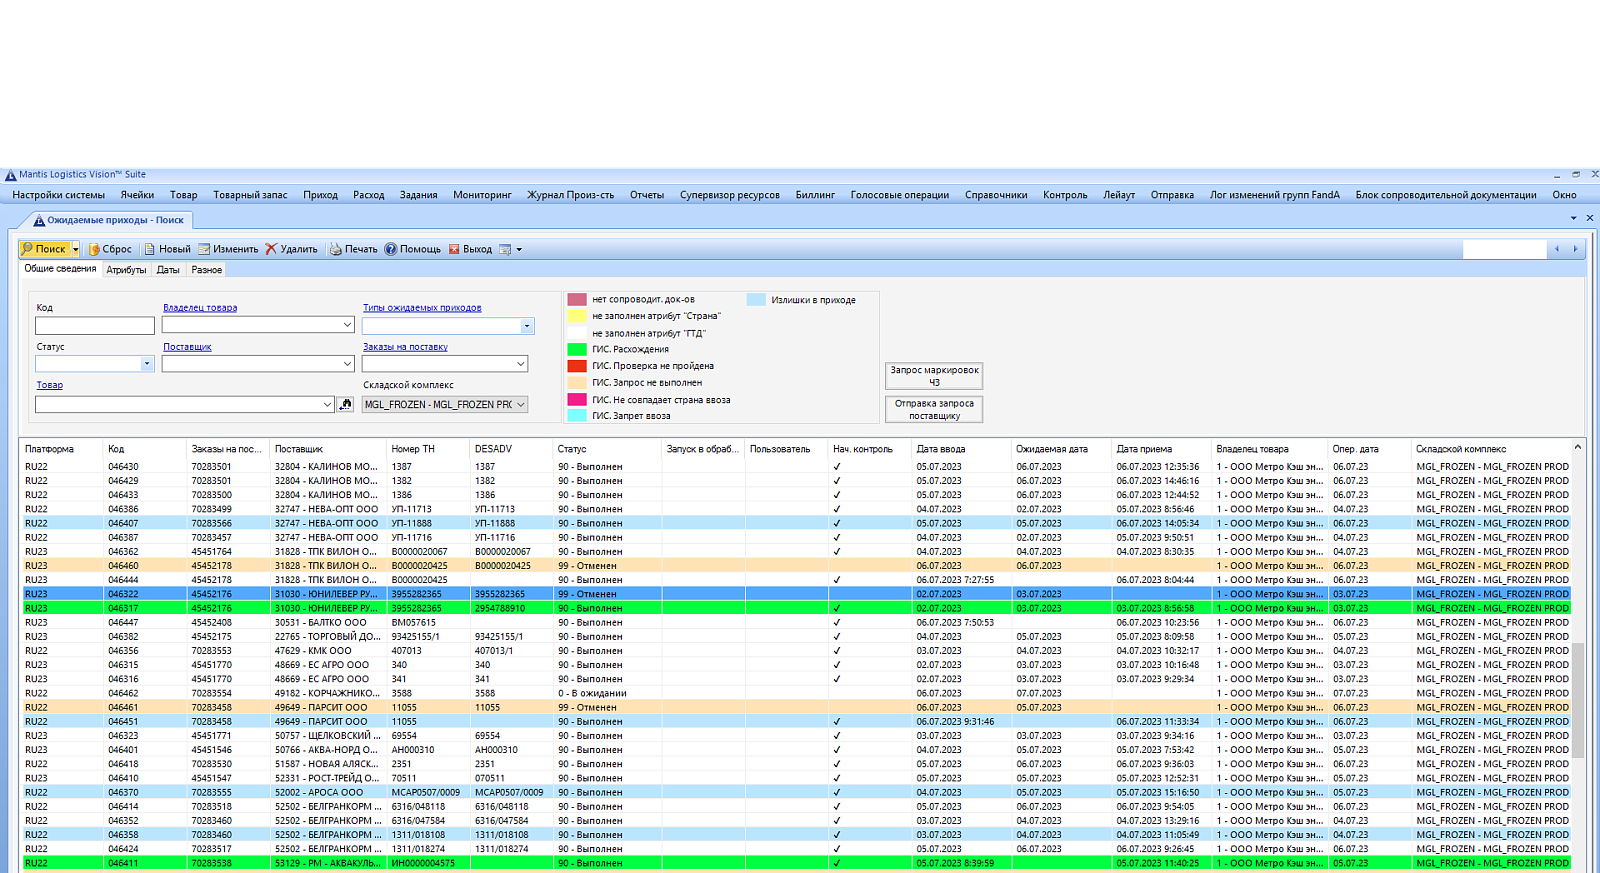This screenshot has width=1600, height=873.
Task: Click the Поиск search toolbar button
Action: pyautogui.click(x=44, y=249)
